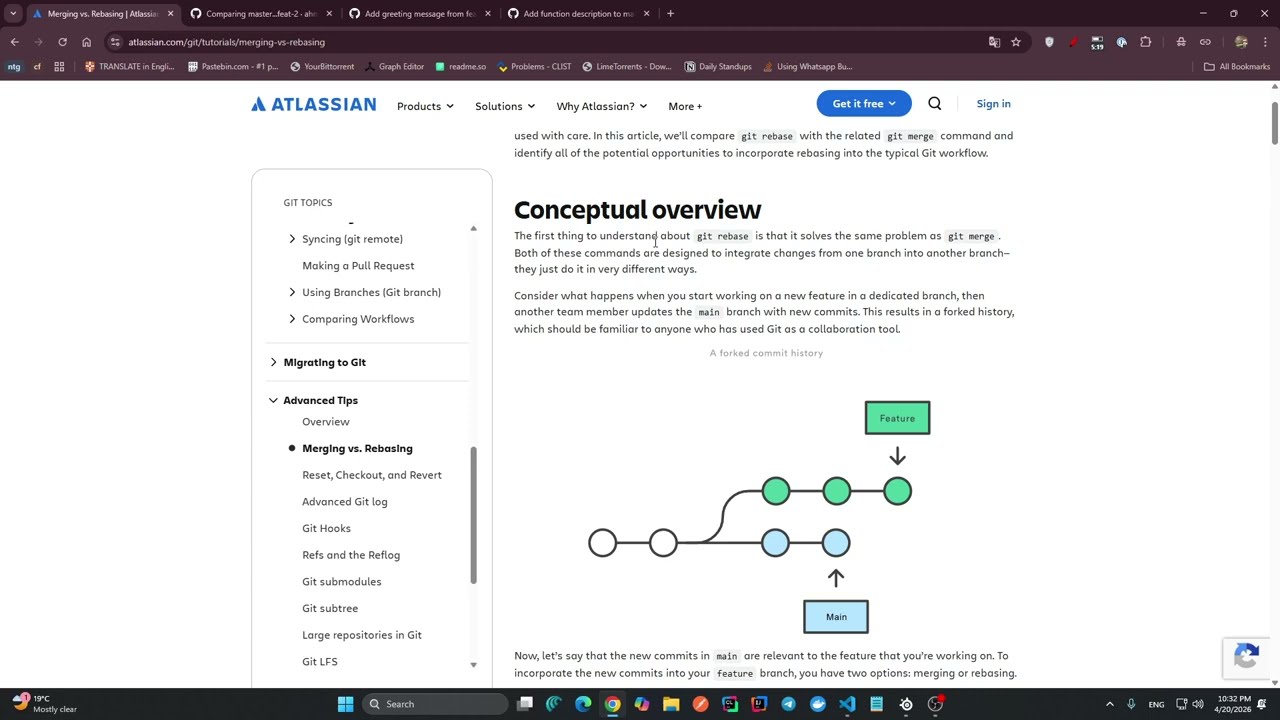Open the Why Atlassian? dropdown
Screen dimensions: 1280x720
[x=601, y=106]
